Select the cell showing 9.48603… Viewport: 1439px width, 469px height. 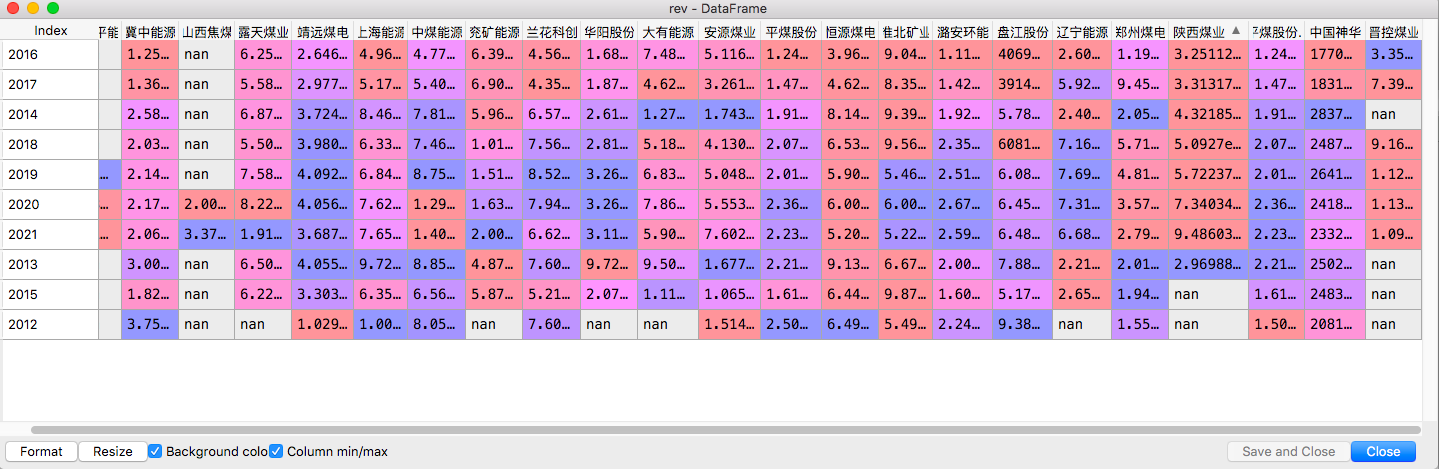coord(1208,234)
